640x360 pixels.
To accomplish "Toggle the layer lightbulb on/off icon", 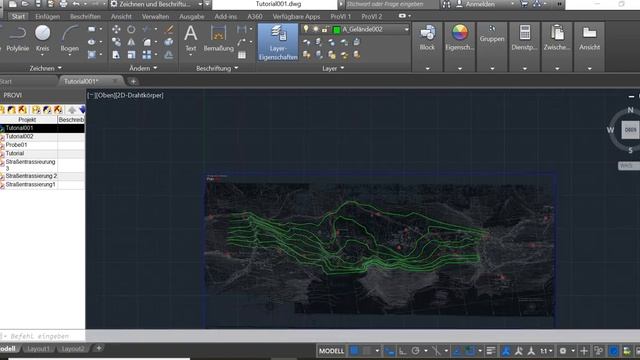I will coord(306,29).
